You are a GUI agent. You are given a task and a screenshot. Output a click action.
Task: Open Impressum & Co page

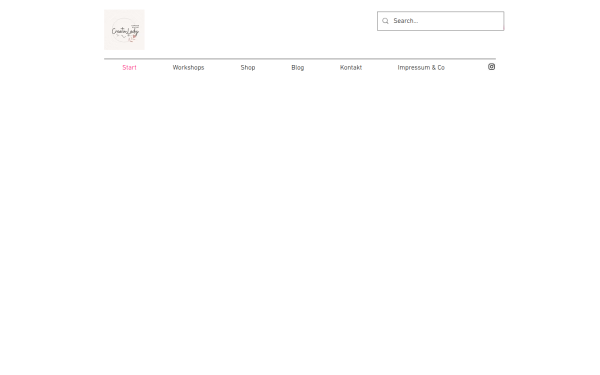pos(421,68)
